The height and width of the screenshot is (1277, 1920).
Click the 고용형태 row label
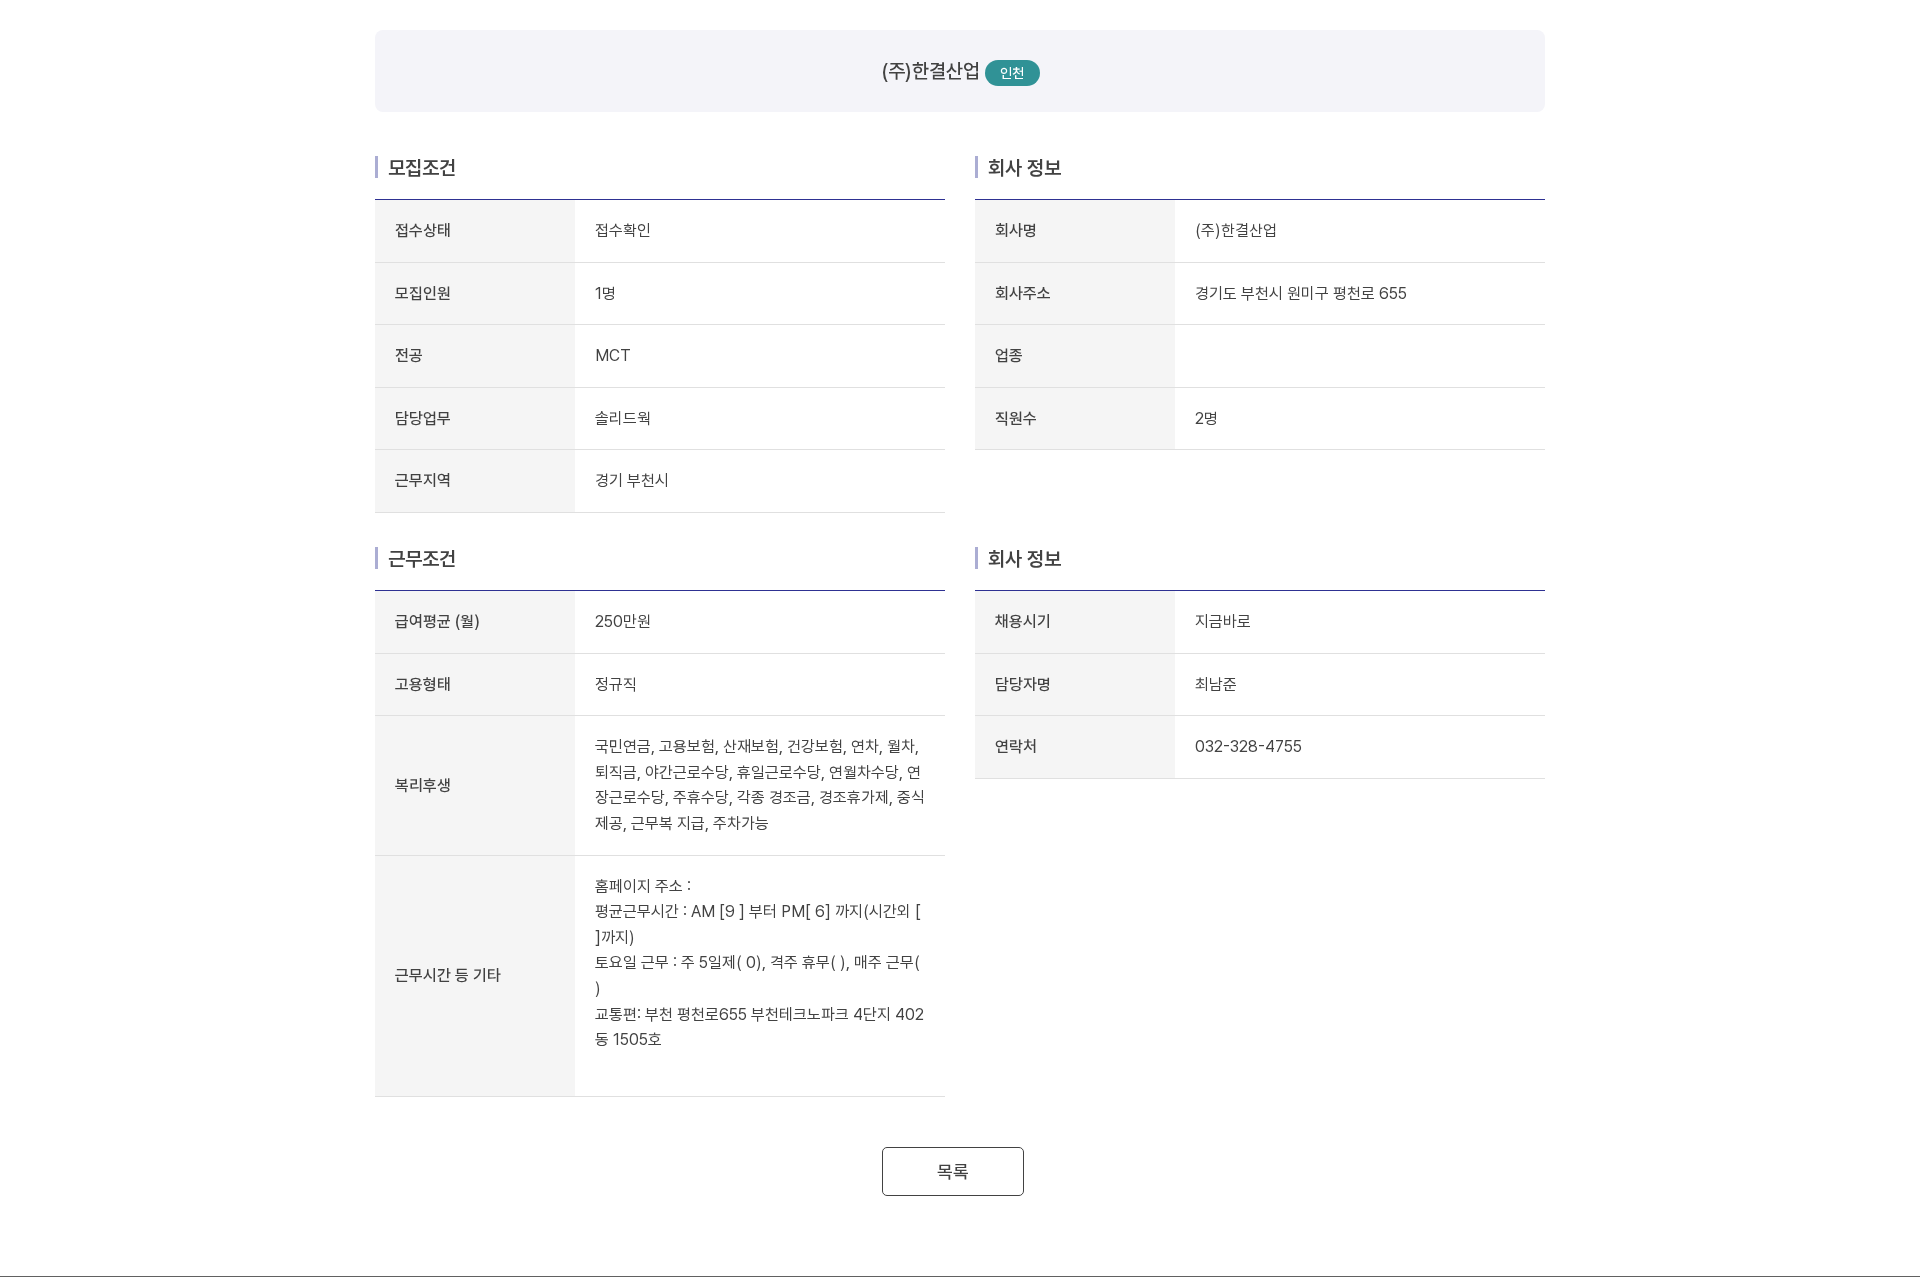423,684
